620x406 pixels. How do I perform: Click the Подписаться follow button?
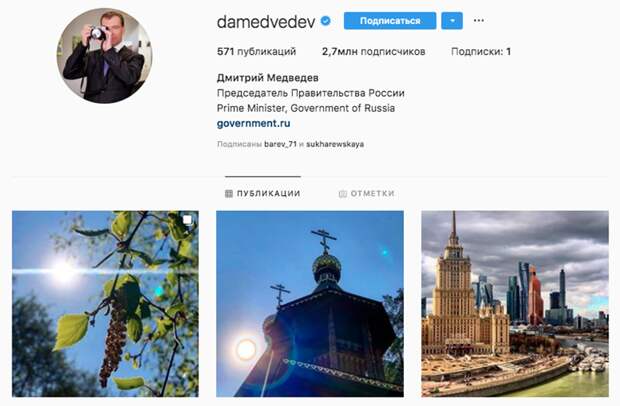[390, 21]
